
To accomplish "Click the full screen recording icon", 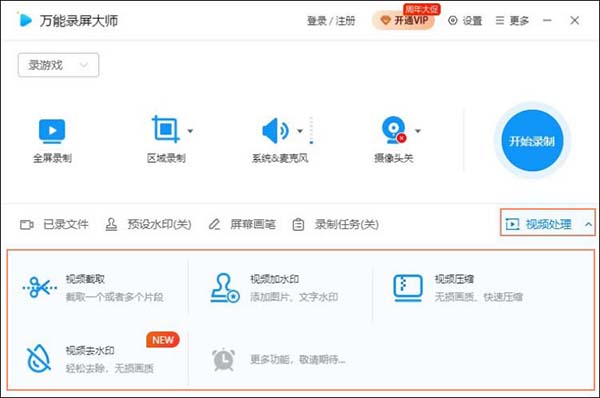I will pyautogui.click(x=52, y=131).
